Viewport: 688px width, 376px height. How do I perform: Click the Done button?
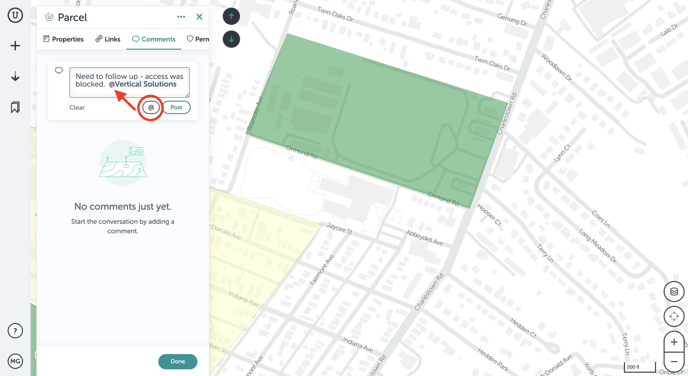pos(178,362)
